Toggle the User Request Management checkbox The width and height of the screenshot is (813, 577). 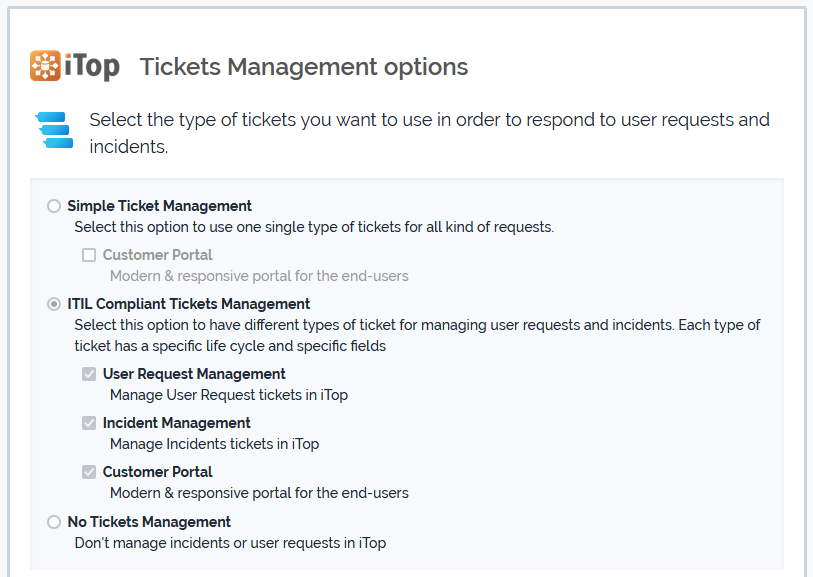(89, 374)
